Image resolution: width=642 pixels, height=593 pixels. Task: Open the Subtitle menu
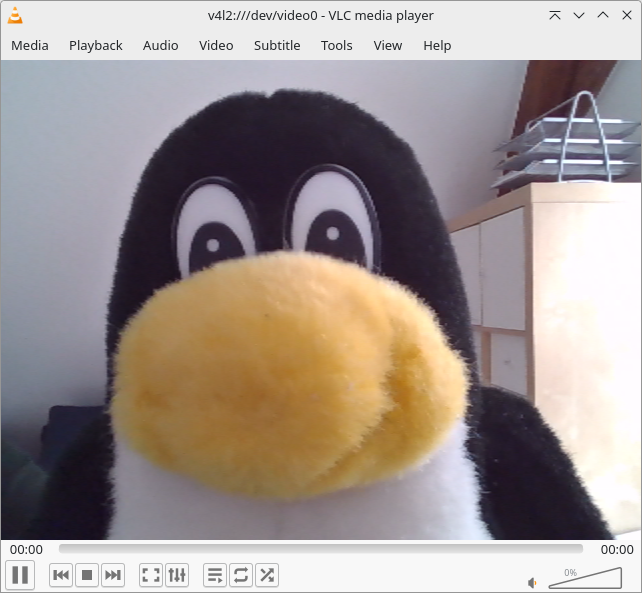(x=277, y=45)
